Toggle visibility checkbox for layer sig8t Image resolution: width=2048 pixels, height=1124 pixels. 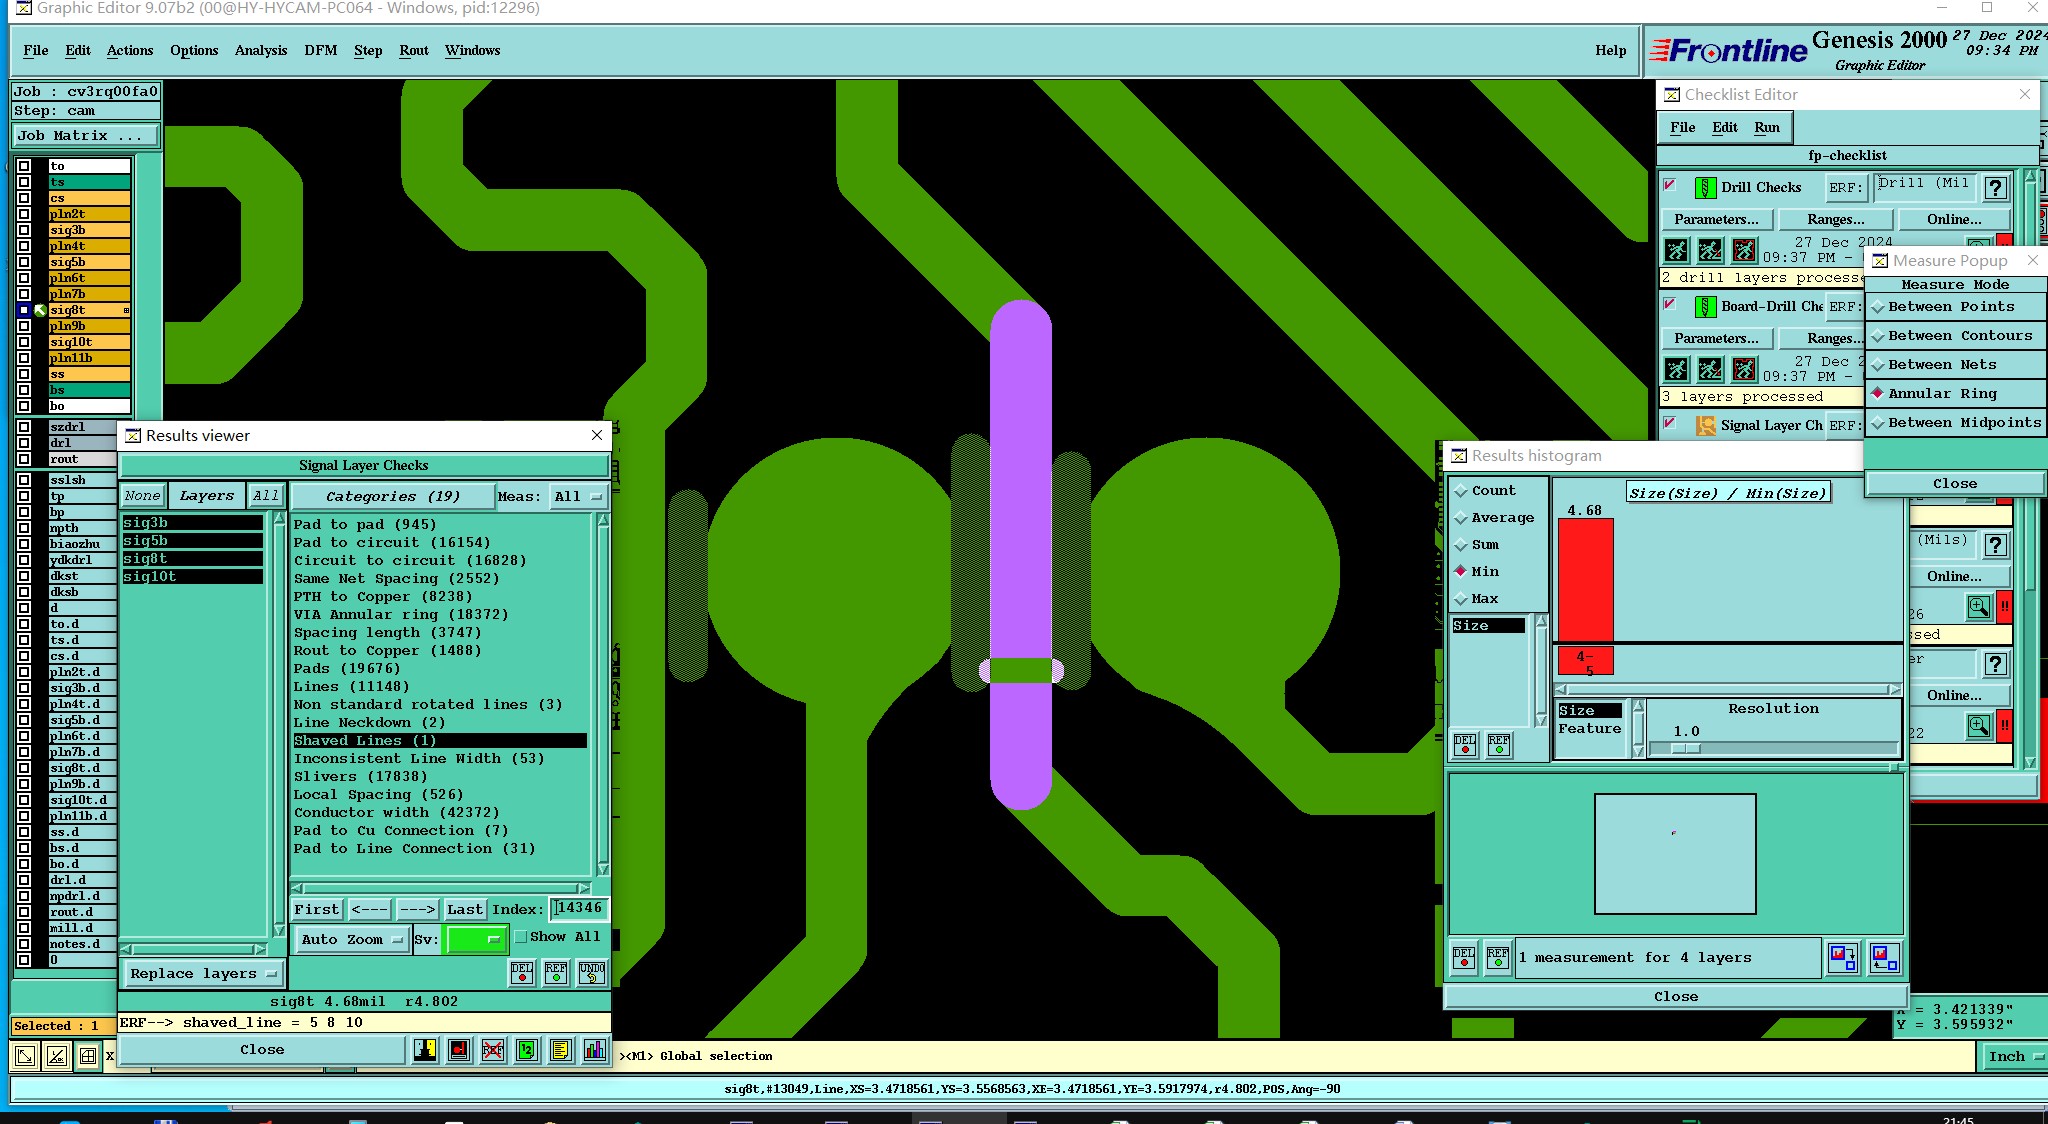(24, 310)
